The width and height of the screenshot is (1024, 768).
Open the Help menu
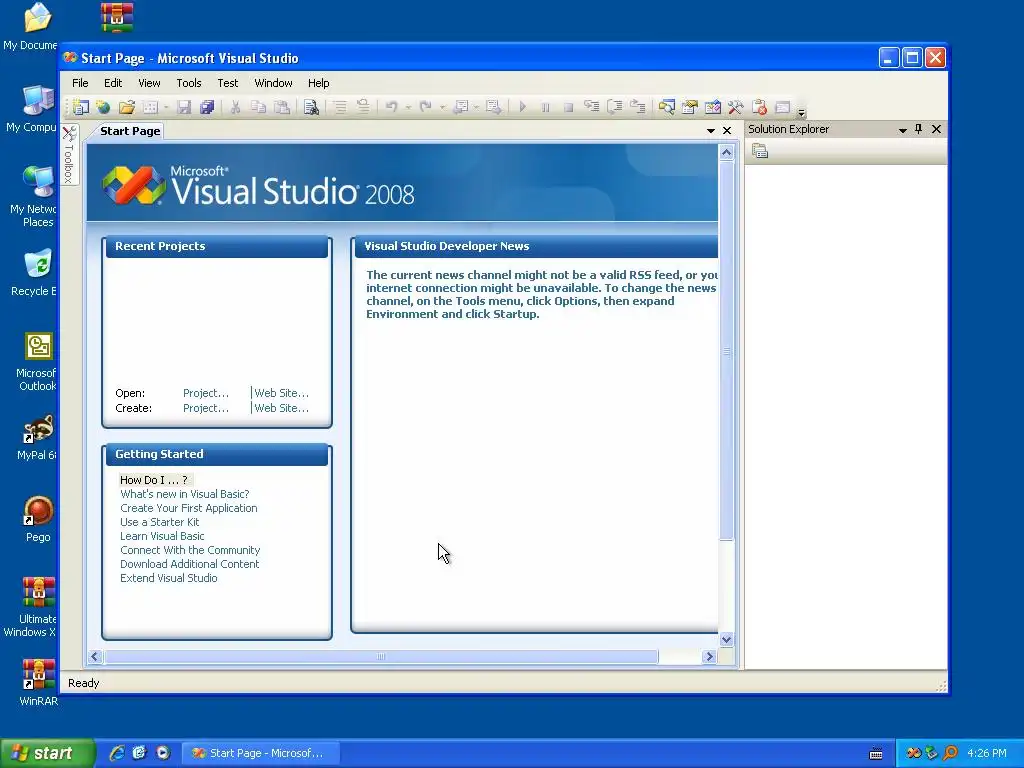319,83
